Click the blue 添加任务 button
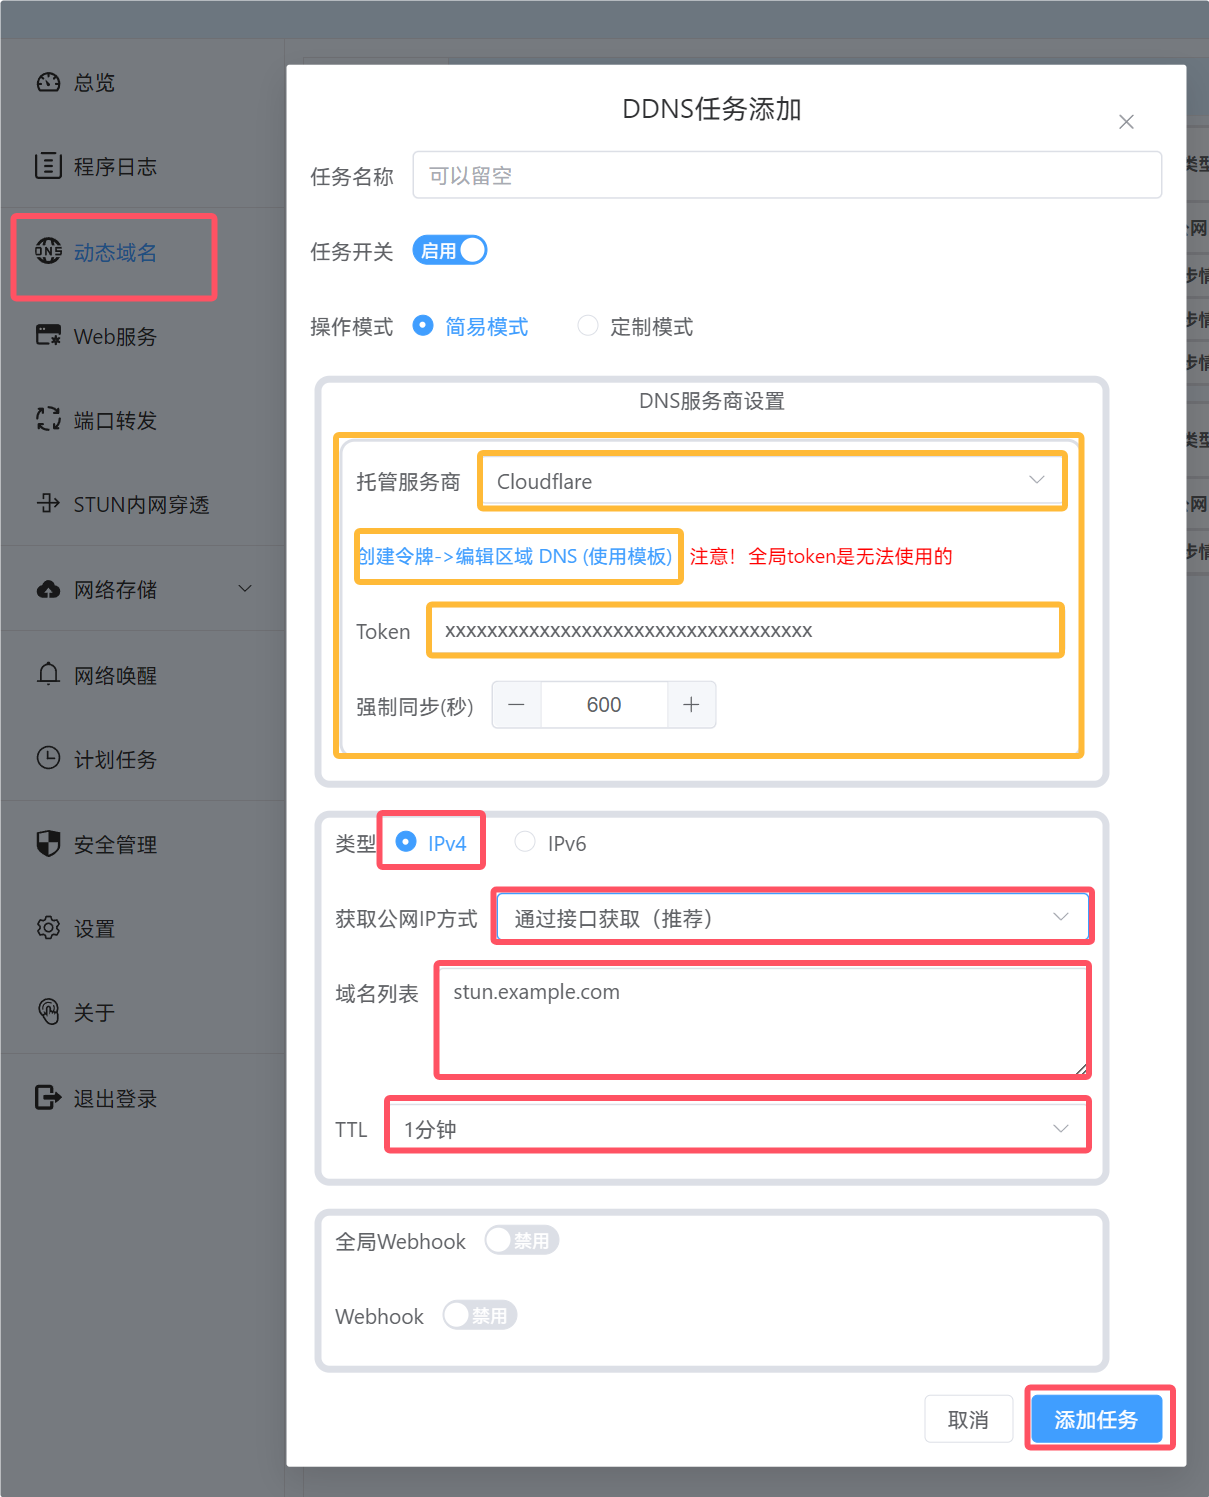Image resolution: width=1209 pixels, height=1497 pixels. [x=1096, y=1419]
